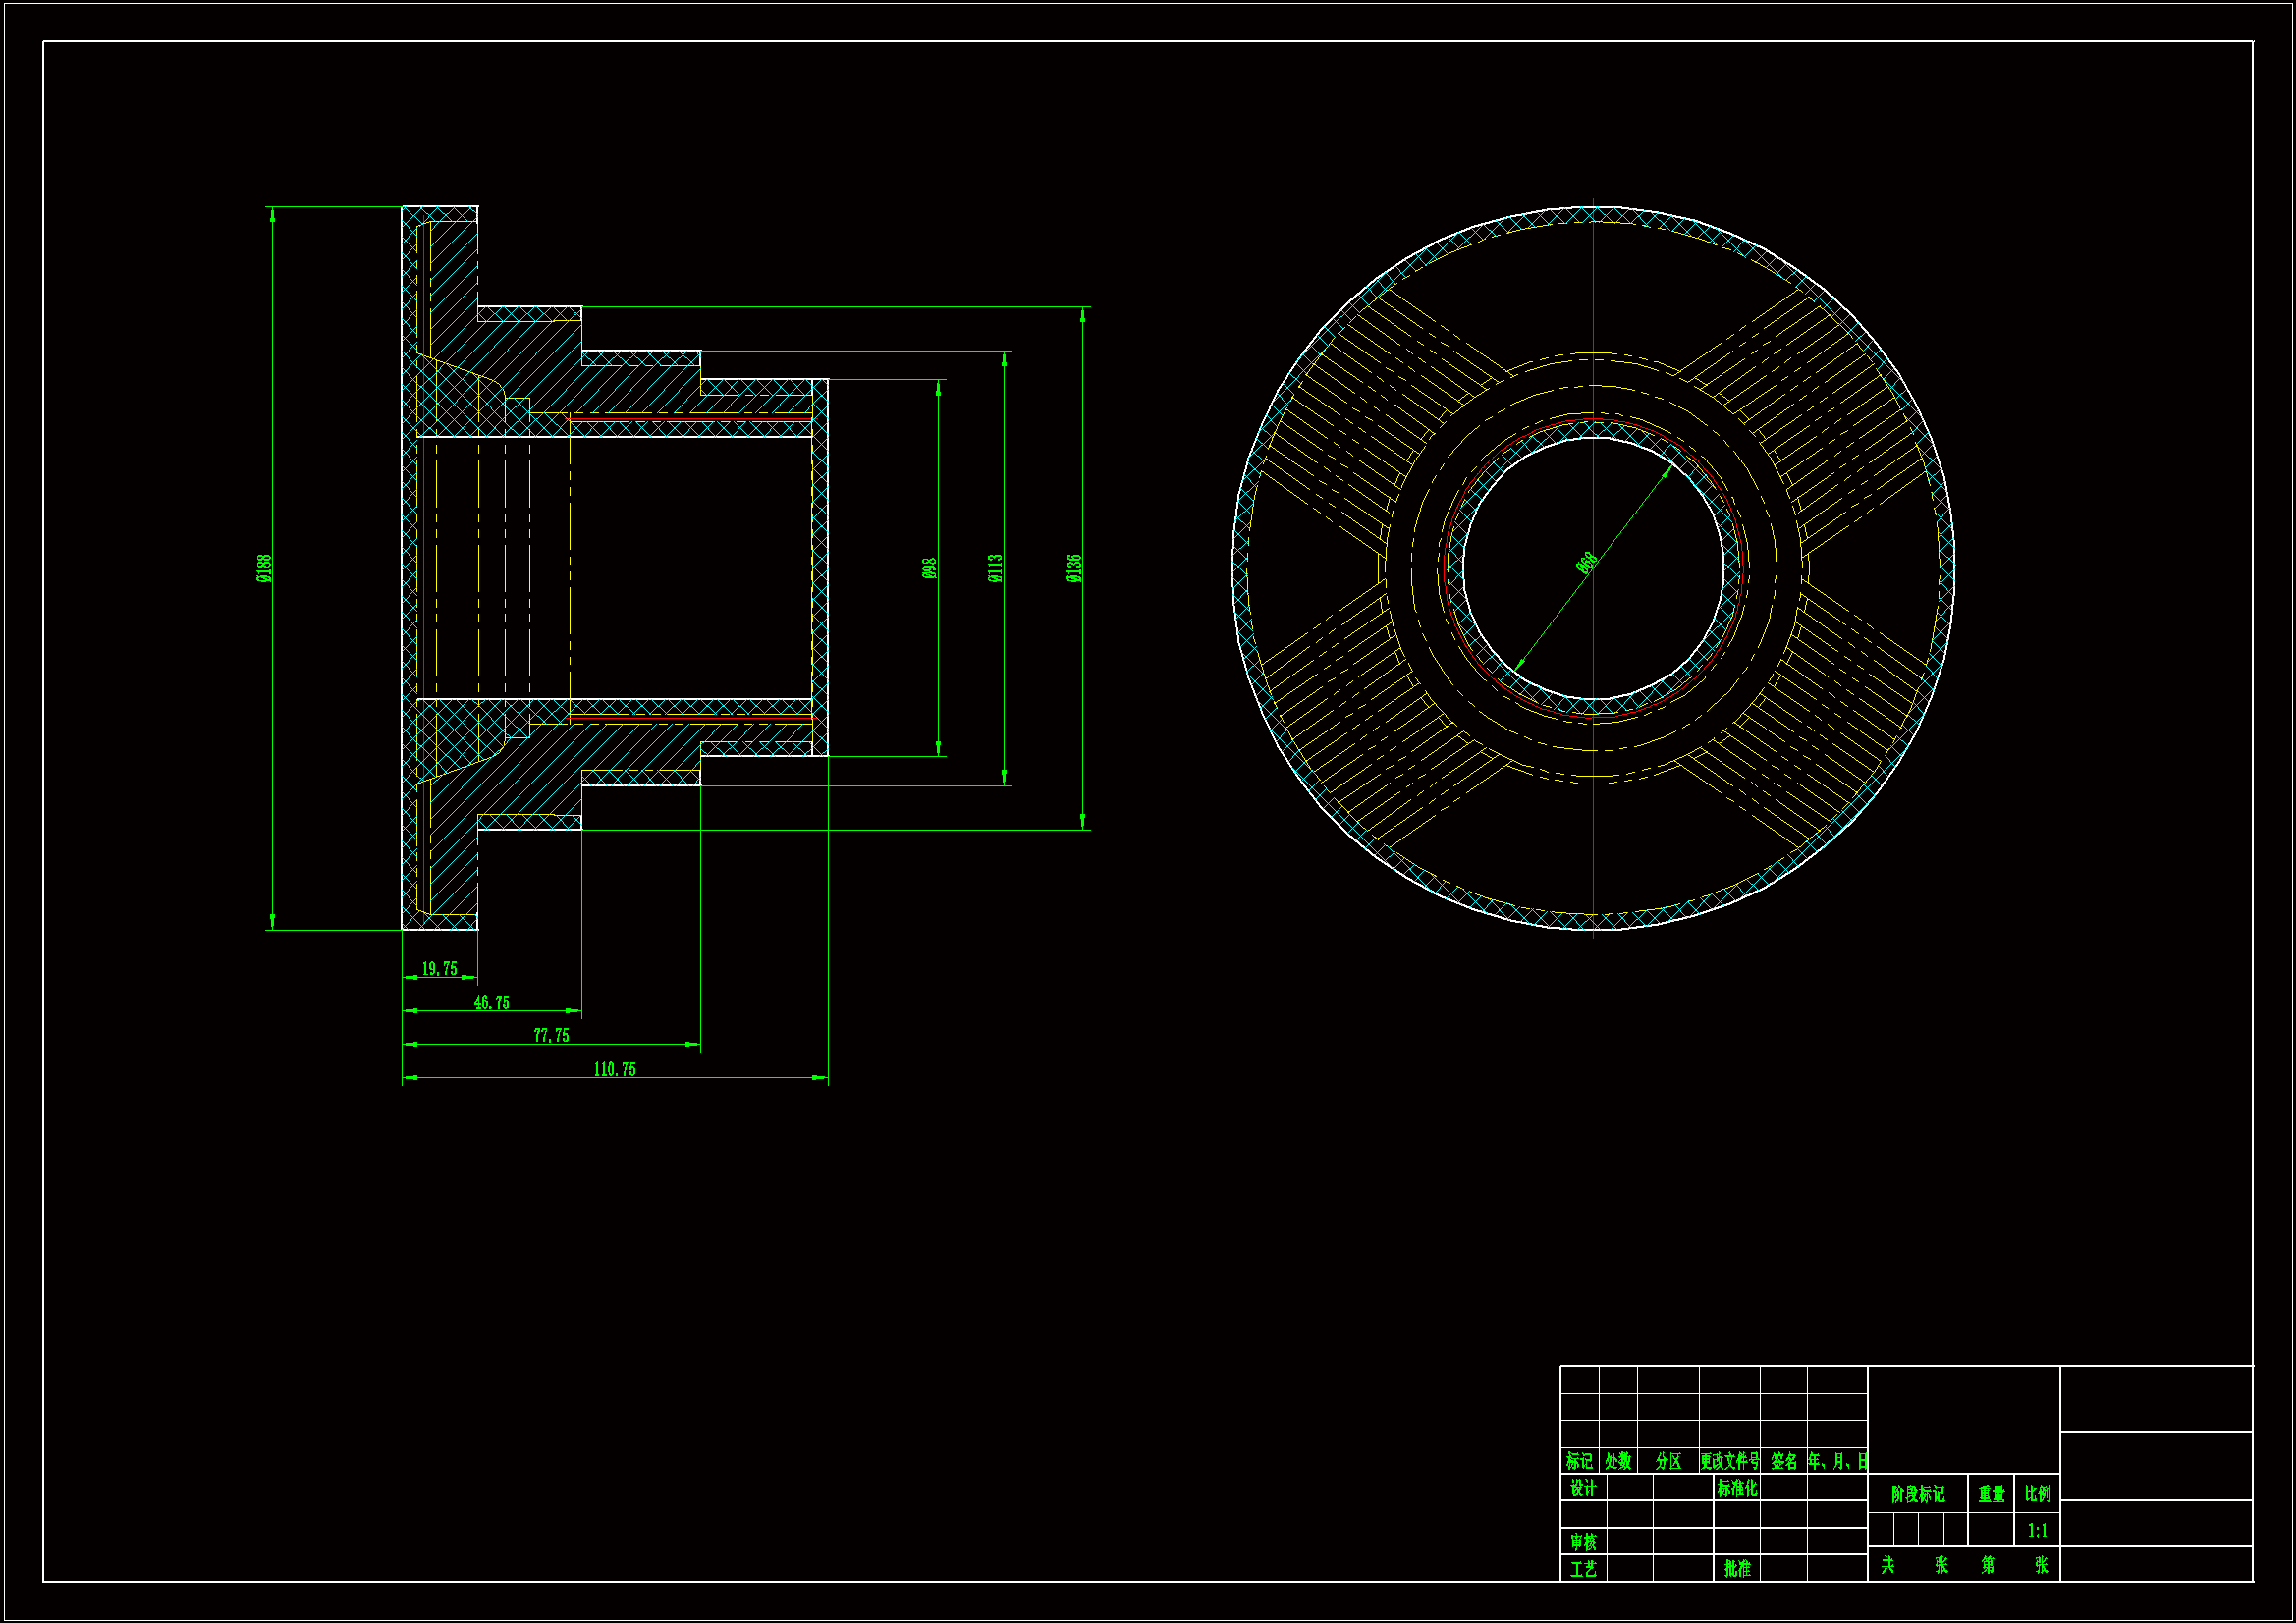The image size is (2296, 1623).
Task: Select the Ø98 dimension label
Action: tap(929, 568)
